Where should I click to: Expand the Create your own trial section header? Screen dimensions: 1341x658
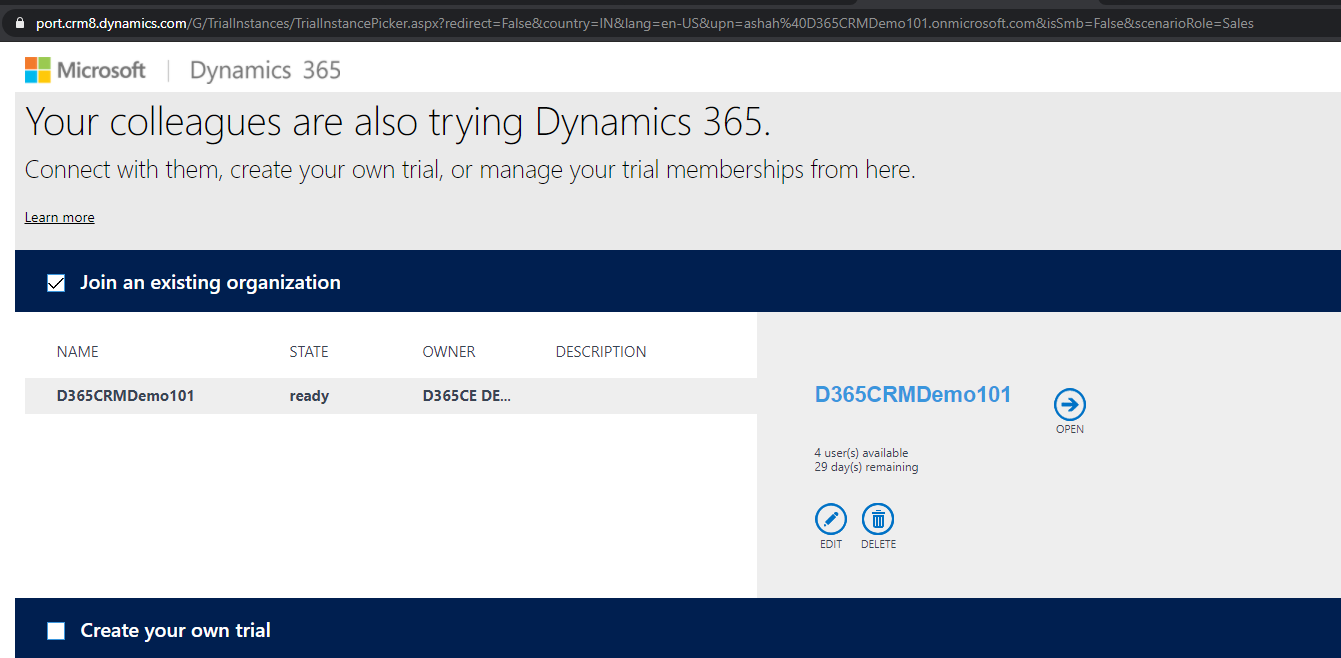[678, 628]
